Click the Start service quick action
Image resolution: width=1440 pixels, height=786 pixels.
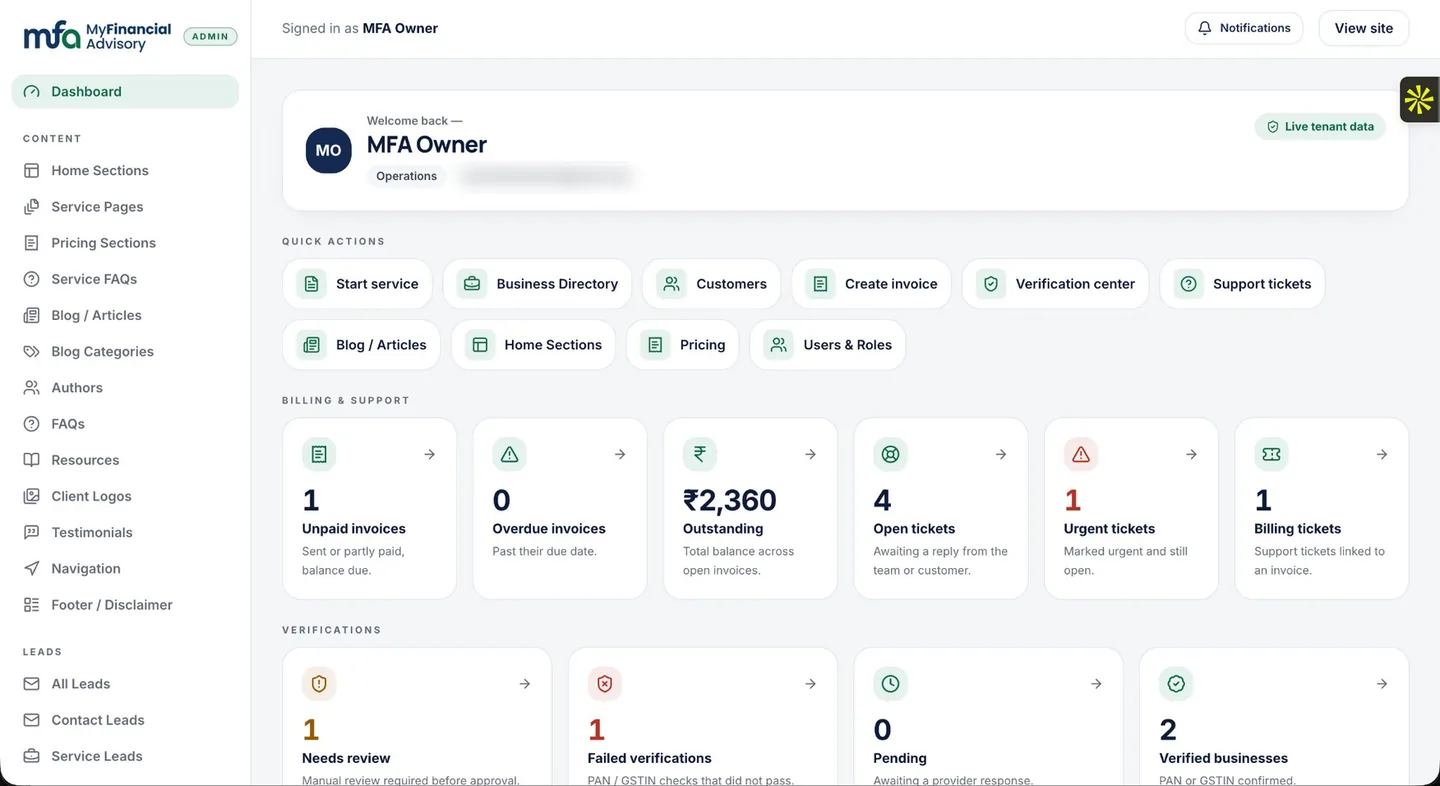click(357, 284)
